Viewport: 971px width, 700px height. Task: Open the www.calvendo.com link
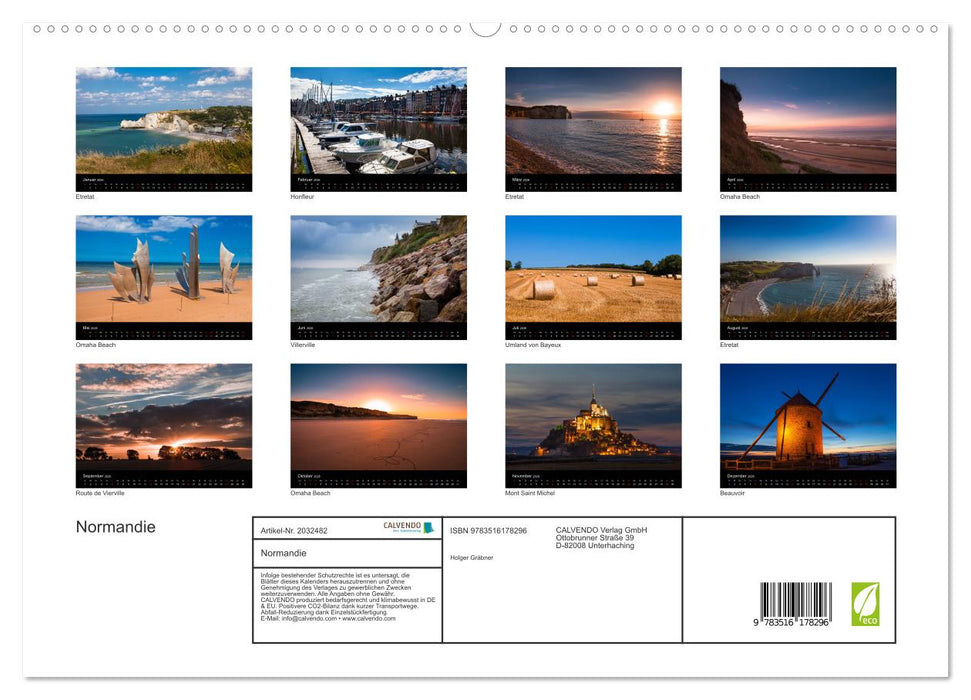coord(367,620)
